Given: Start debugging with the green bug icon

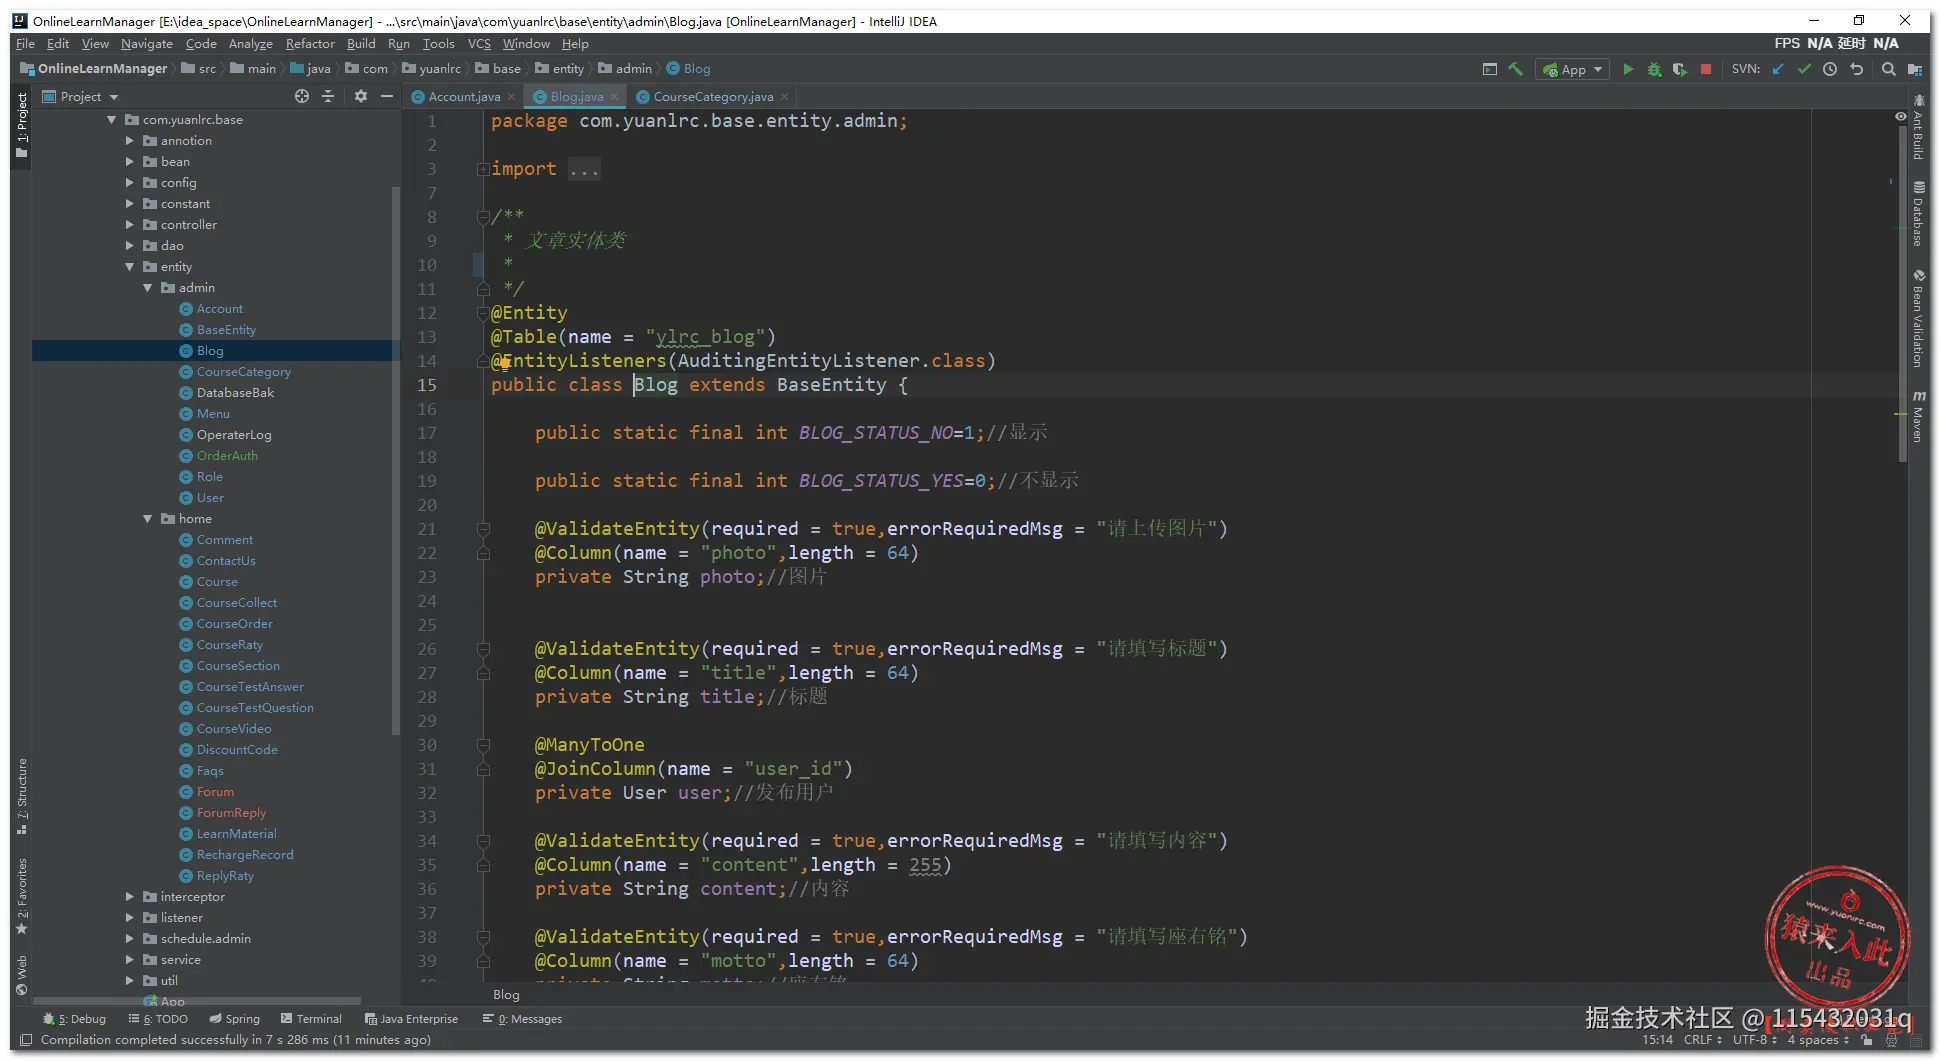Looking at the screenshot, I should pos(1654,69).
